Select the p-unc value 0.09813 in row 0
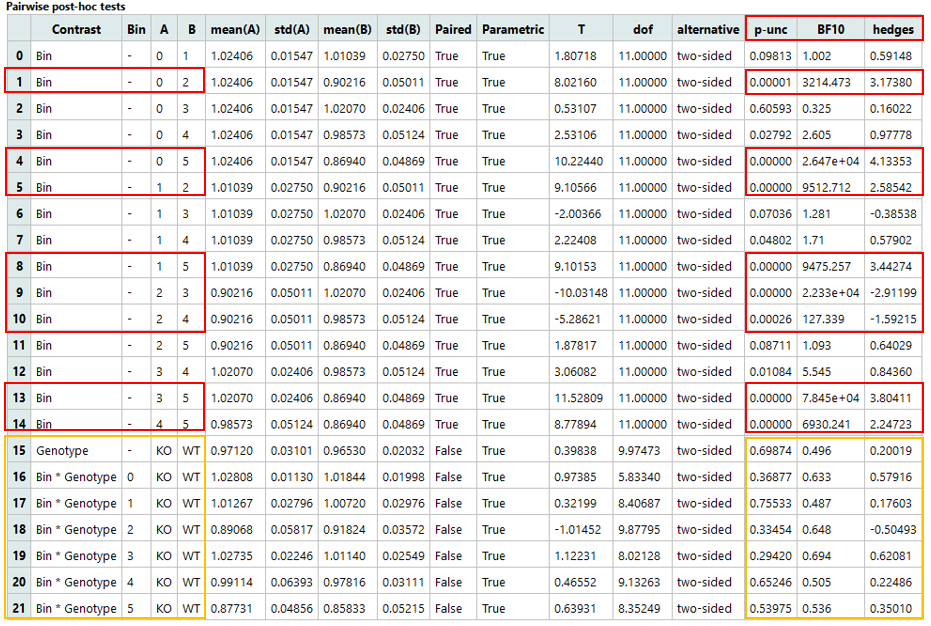Viewport: 931px width, 626px height. coord(770,56)
